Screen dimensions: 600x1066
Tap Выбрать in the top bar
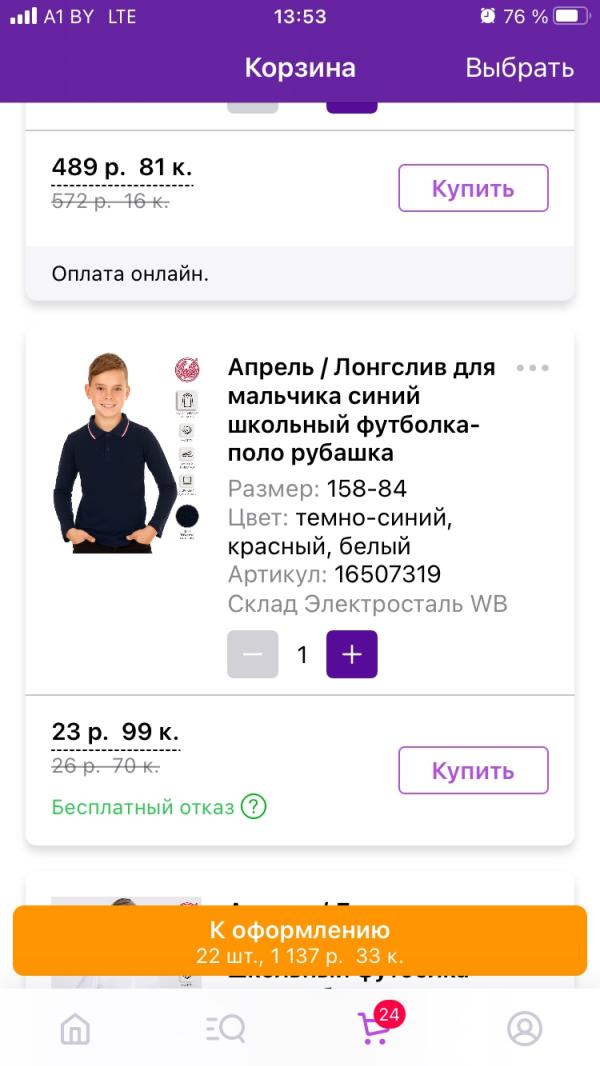point(519,68)
